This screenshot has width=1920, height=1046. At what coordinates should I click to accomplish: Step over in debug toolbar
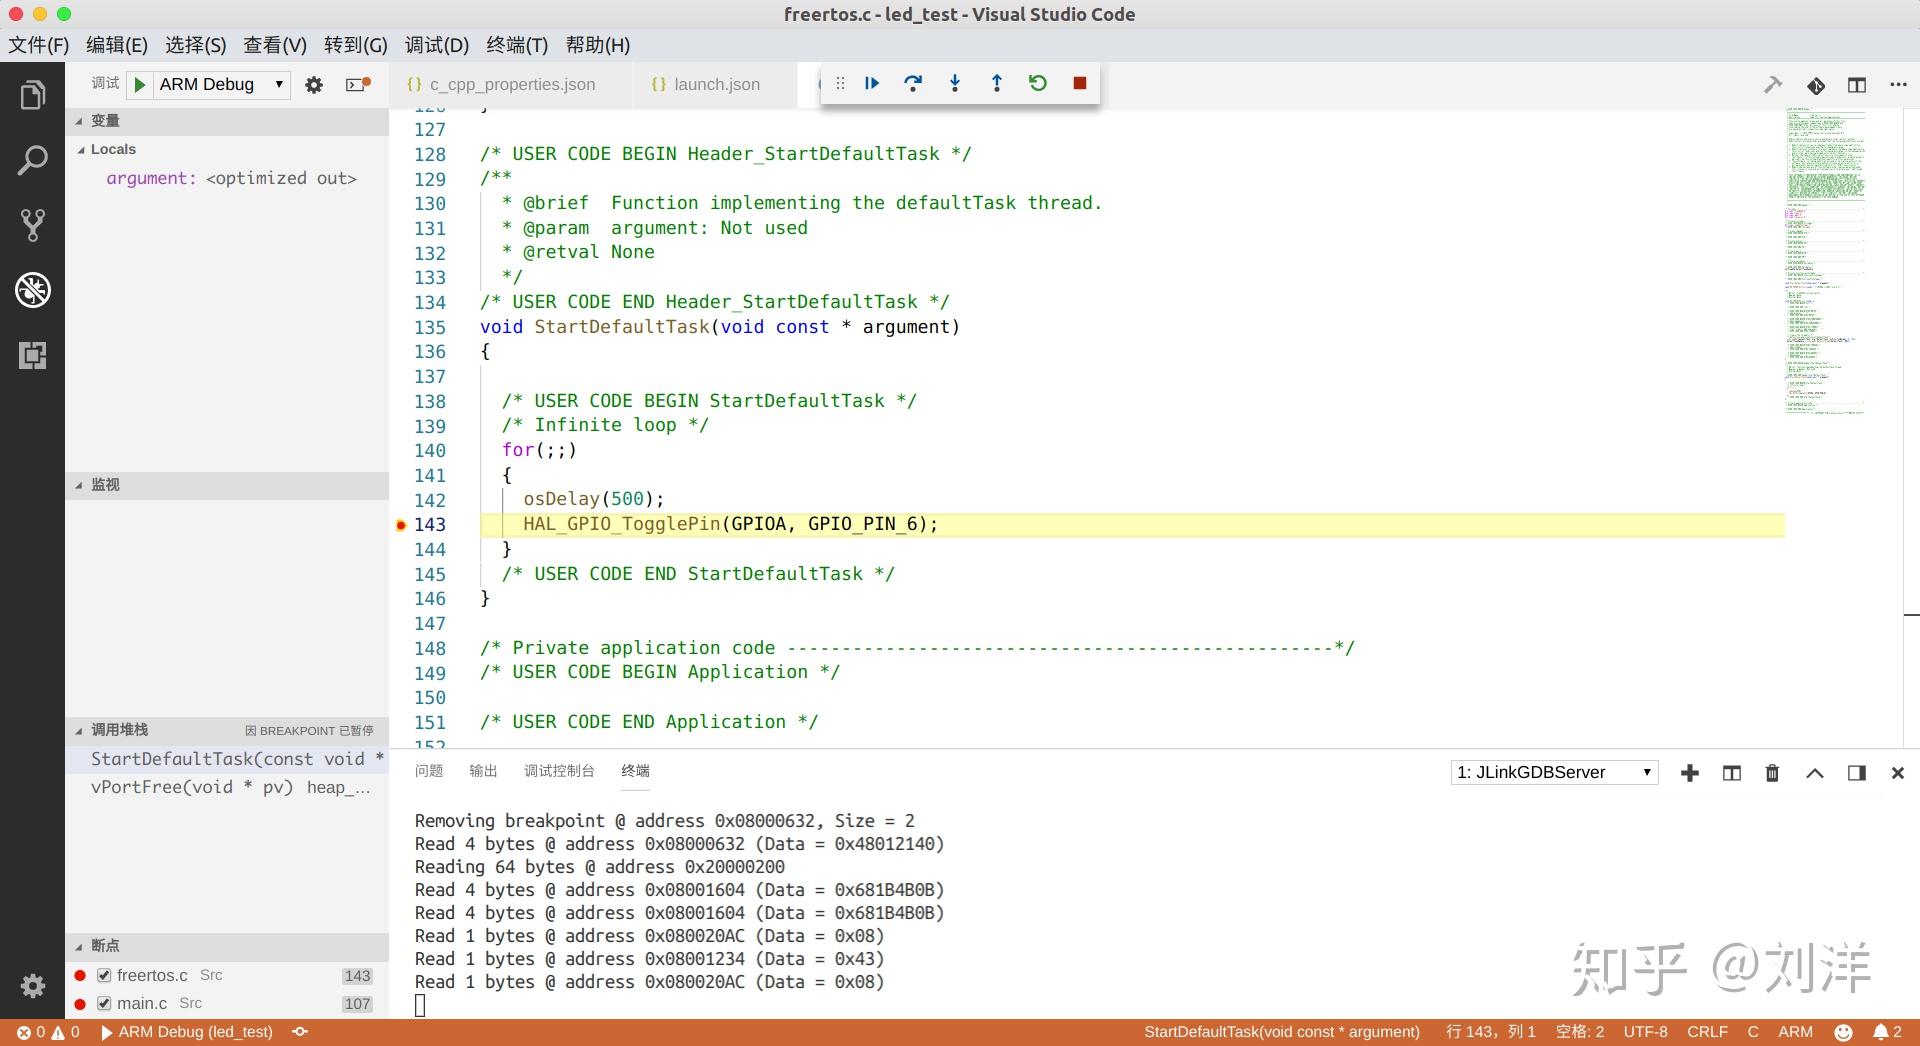coord(913,83)
